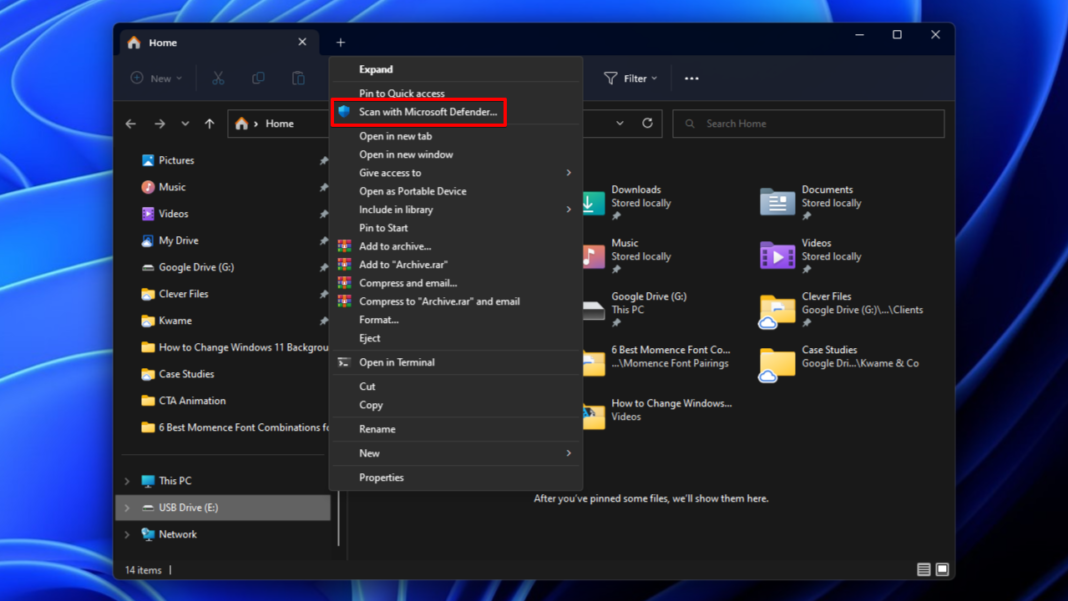Choose Open in Terminal from the menu
The image size is (1068, 601).
click(x=399, y=362)
